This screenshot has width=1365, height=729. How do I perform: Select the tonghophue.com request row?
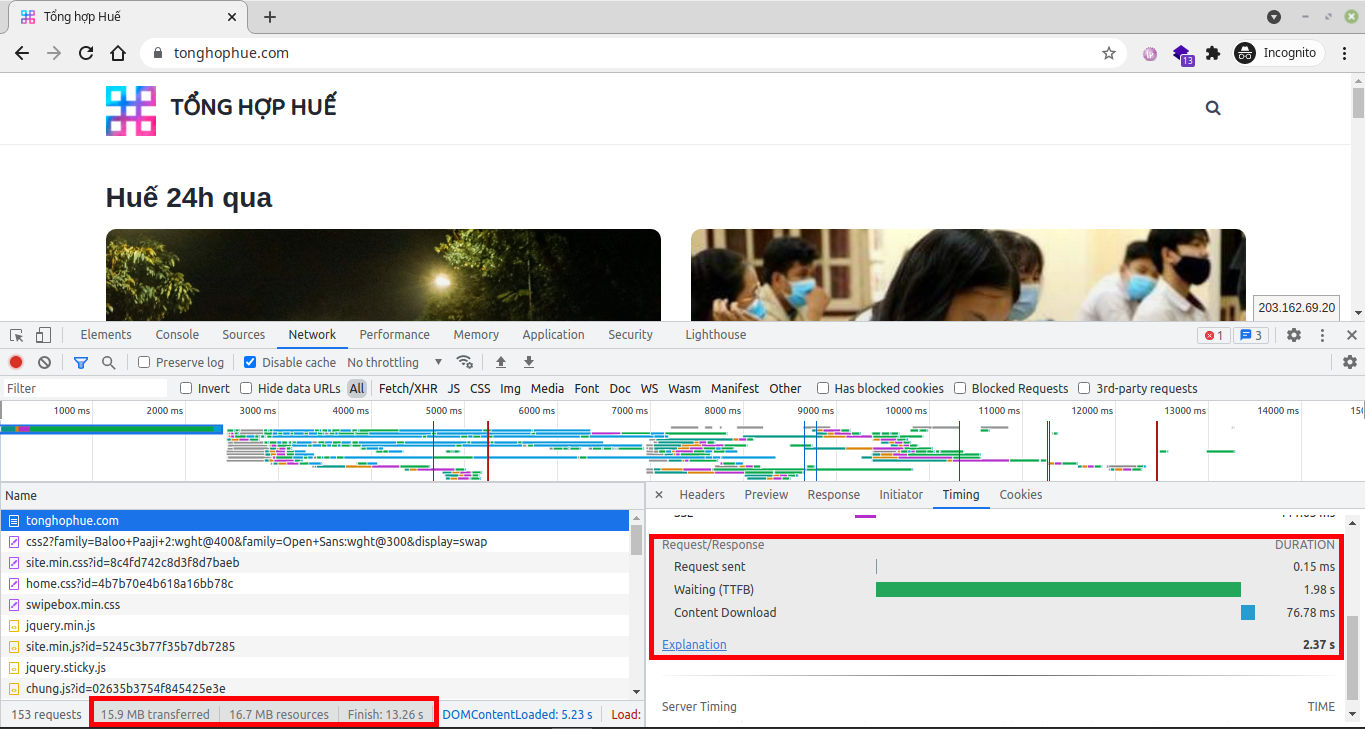pyautogui.click(x=316, y=520)
